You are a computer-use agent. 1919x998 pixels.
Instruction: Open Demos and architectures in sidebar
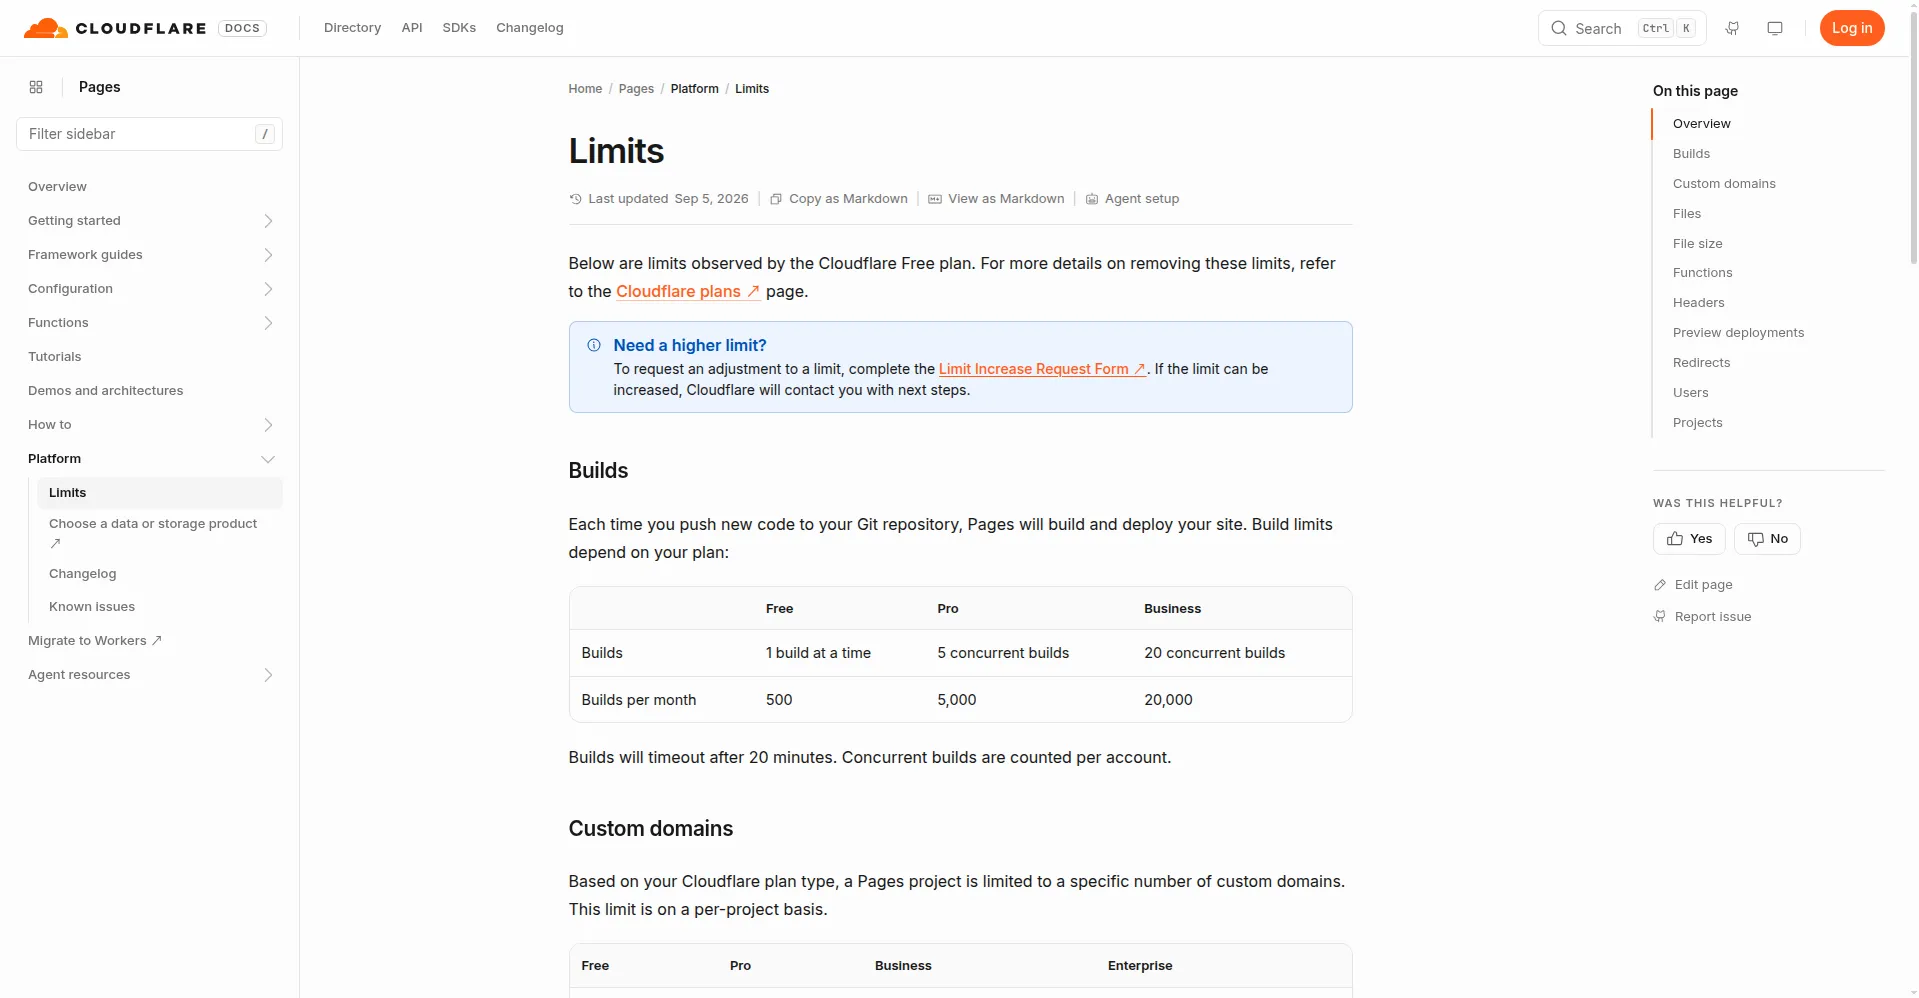coord(106,391)
